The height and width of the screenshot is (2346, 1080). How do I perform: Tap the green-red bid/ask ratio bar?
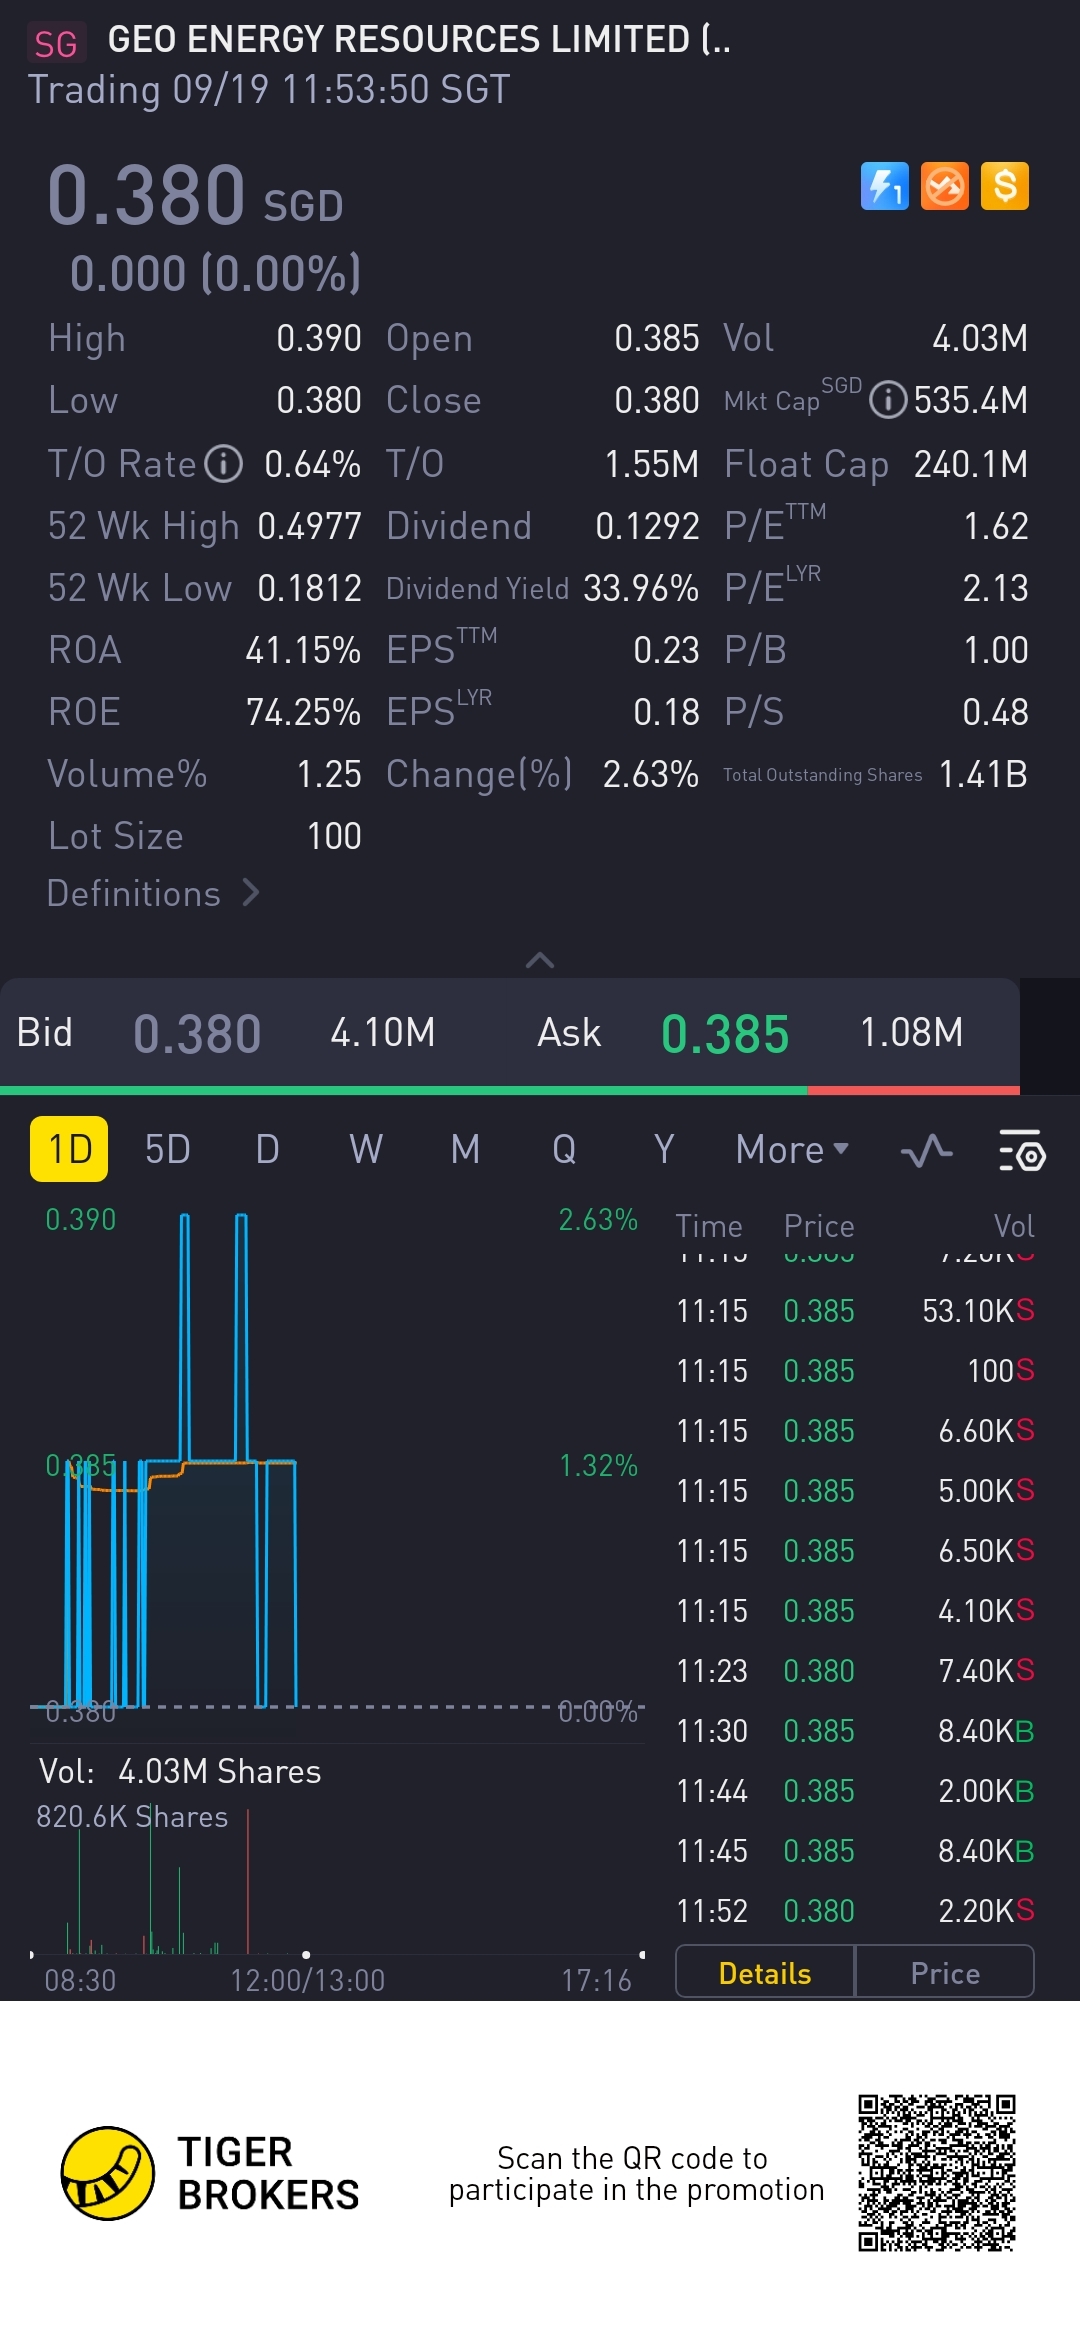click(x=510, y=1090)
